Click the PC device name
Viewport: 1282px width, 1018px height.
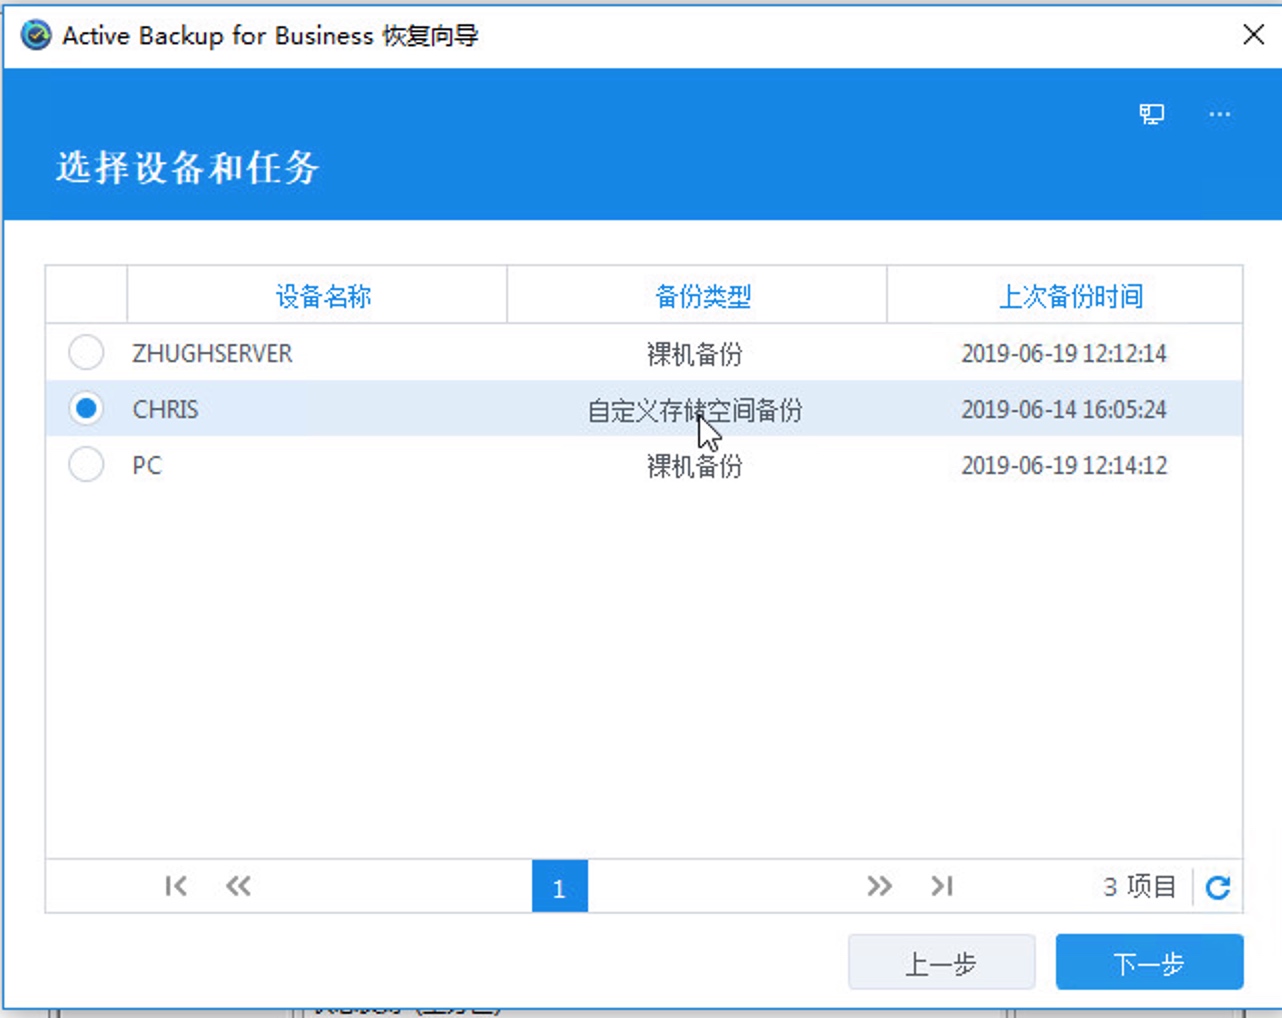tap(147, 465)
